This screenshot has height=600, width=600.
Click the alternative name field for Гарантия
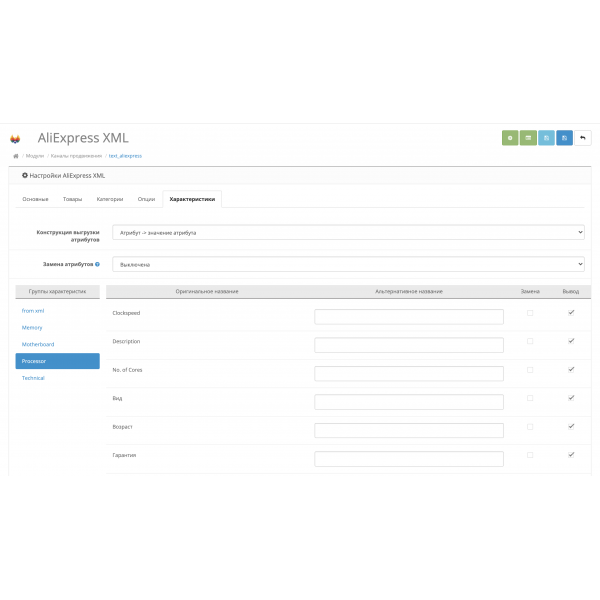[x=409, y=459]
